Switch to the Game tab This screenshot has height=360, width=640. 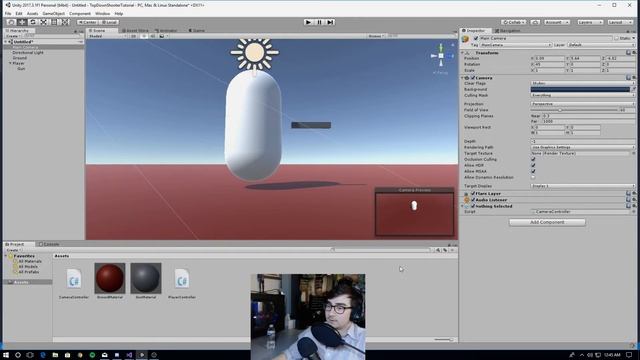pyautogui.click(x=197, y=31)
